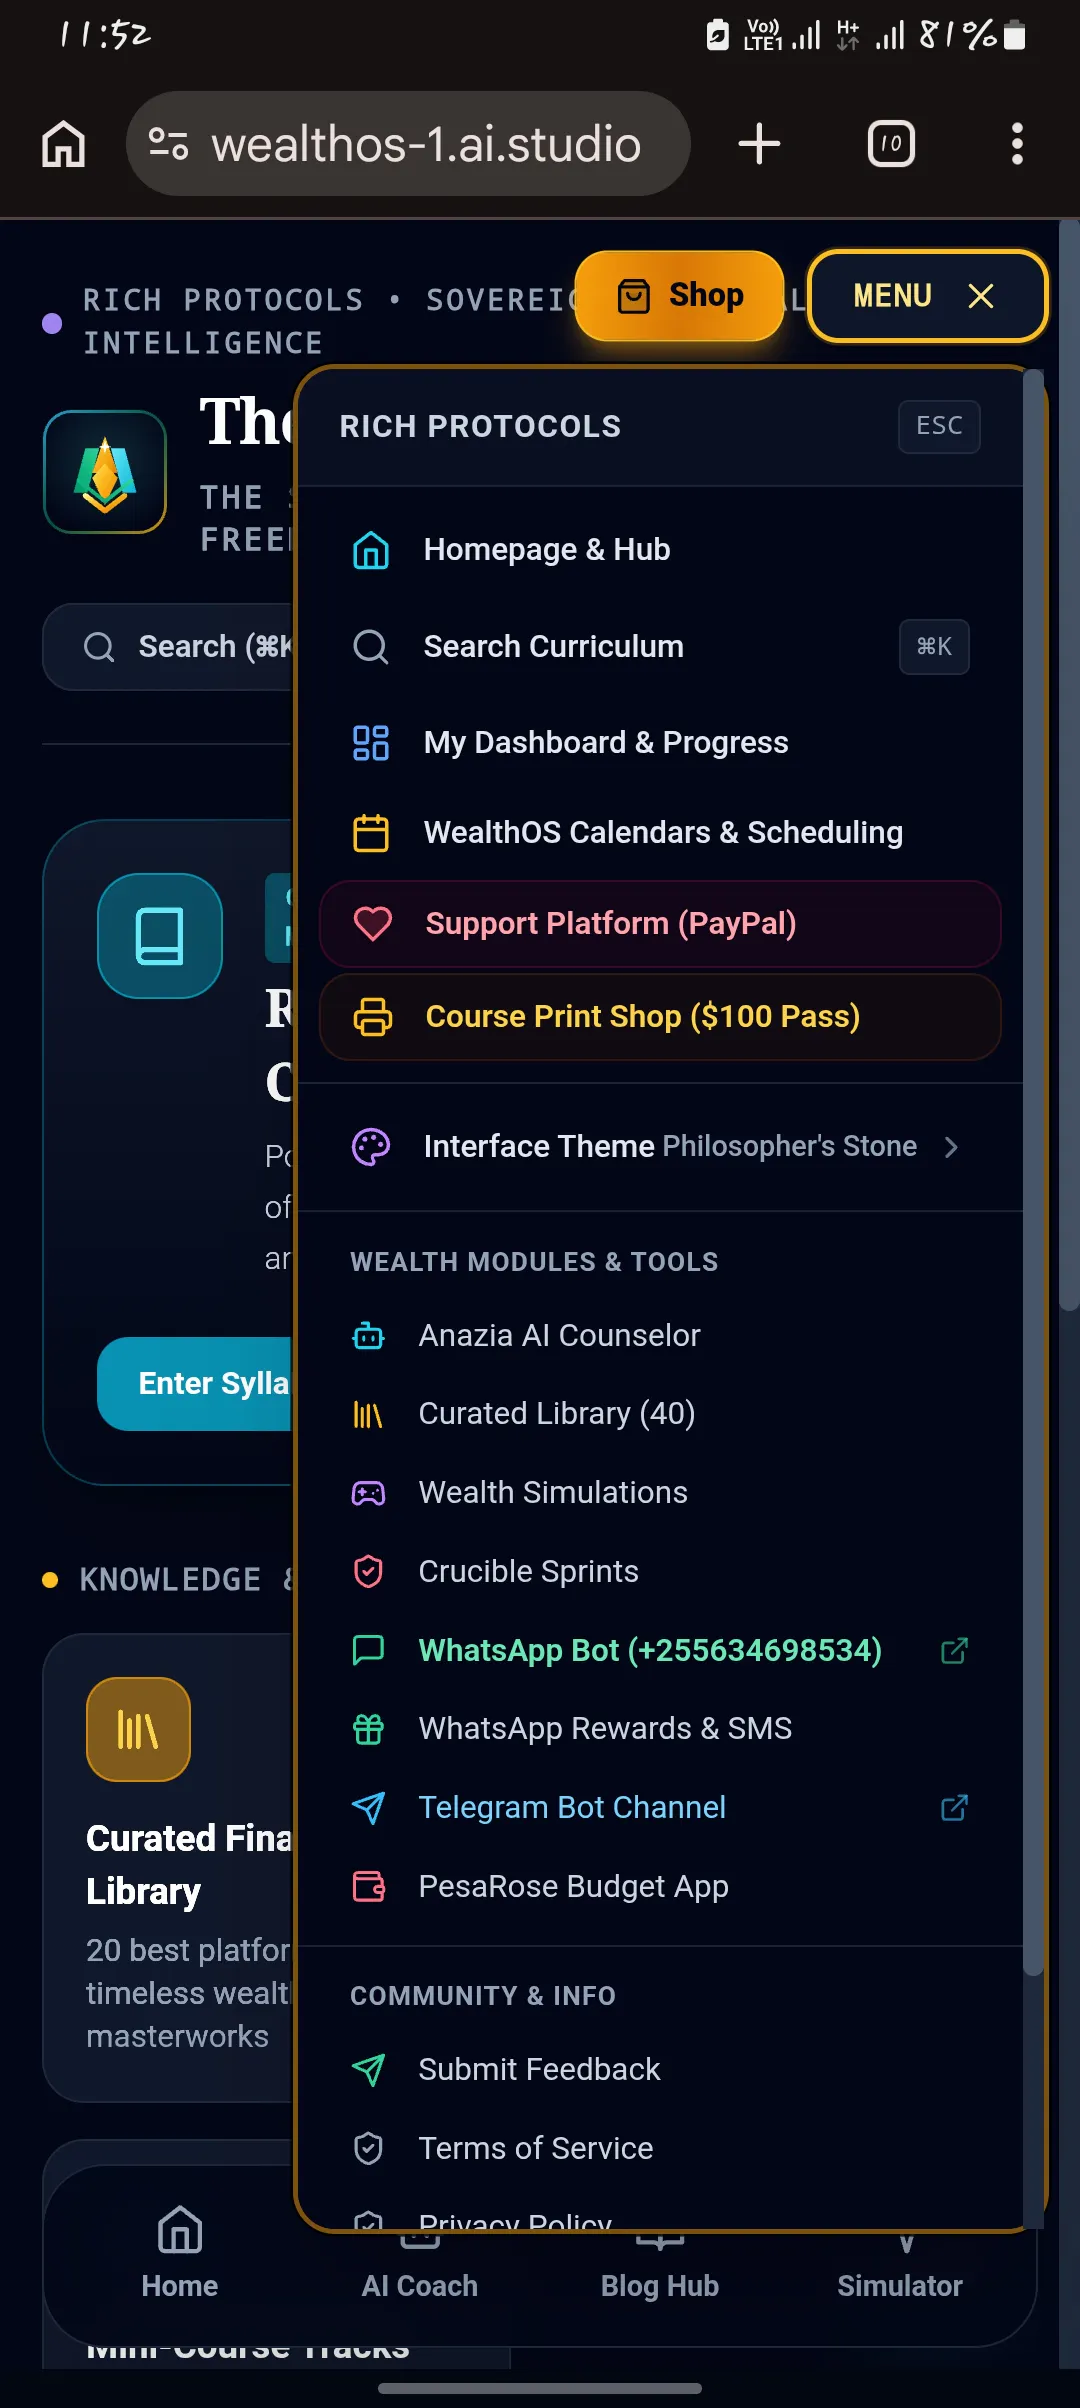This screenshot has width=1080, height=2408.
Task: Click the ⌘K shortcut badge in the menu
Action: pyautogui.click(x=934, y=647)
